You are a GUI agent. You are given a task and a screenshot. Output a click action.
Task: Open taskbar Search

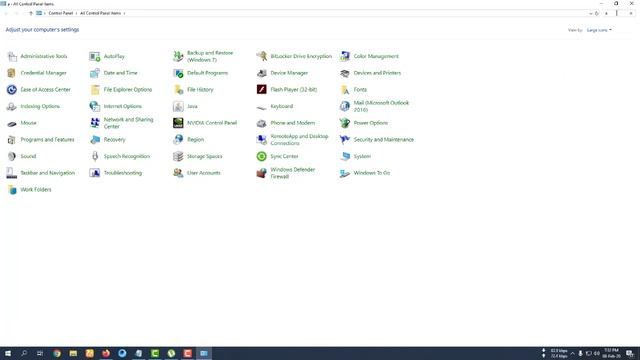[24, 353]
